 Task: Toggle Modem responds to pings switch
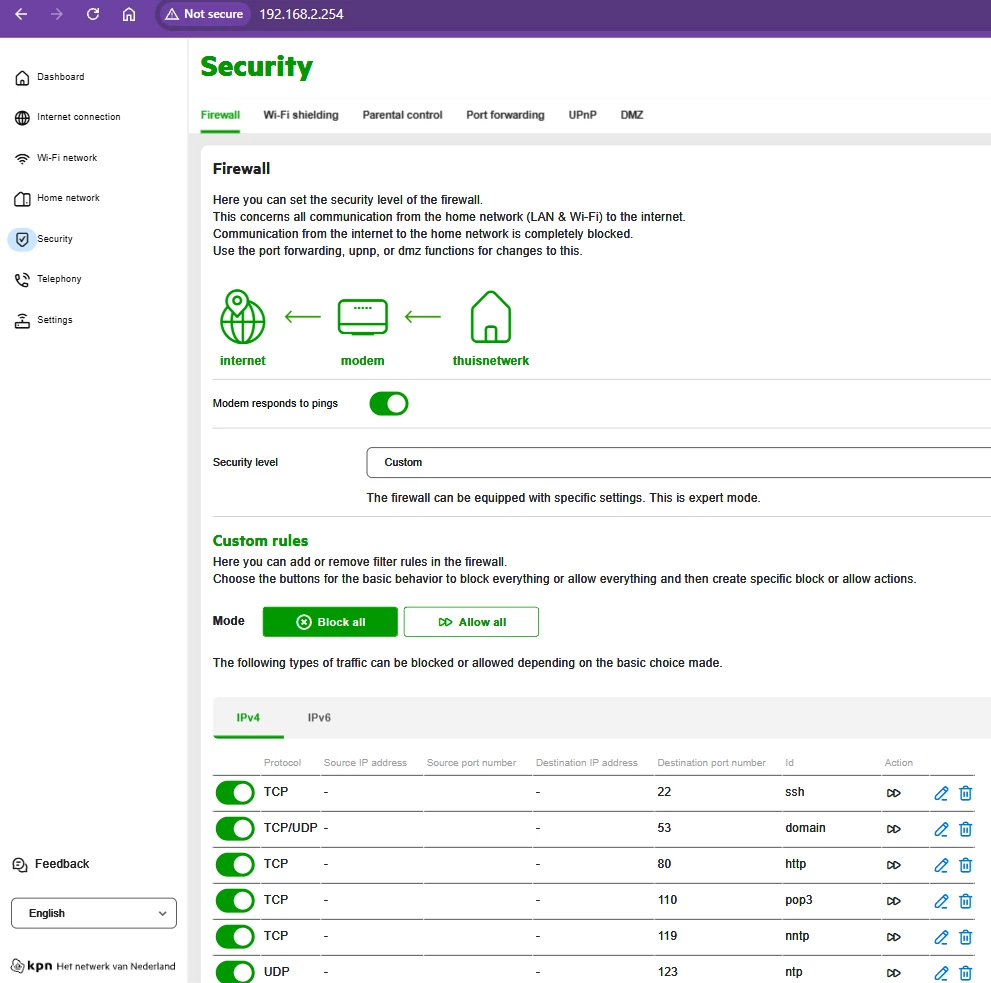(x=389, y=404)
